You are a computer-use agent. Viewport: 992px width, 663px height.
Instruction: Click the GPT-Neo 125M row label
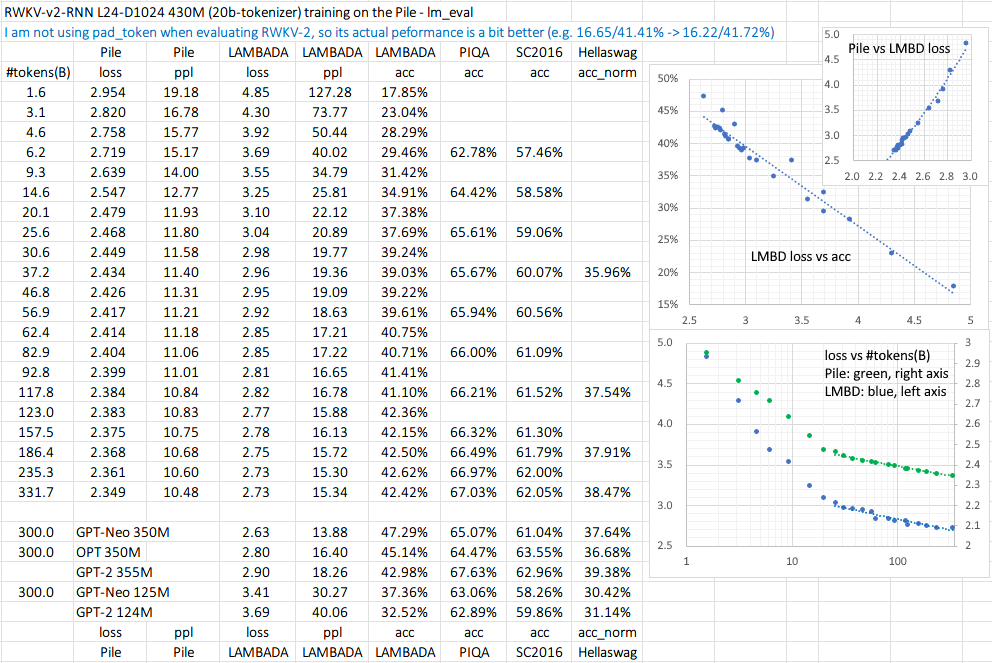coord(122,592)
